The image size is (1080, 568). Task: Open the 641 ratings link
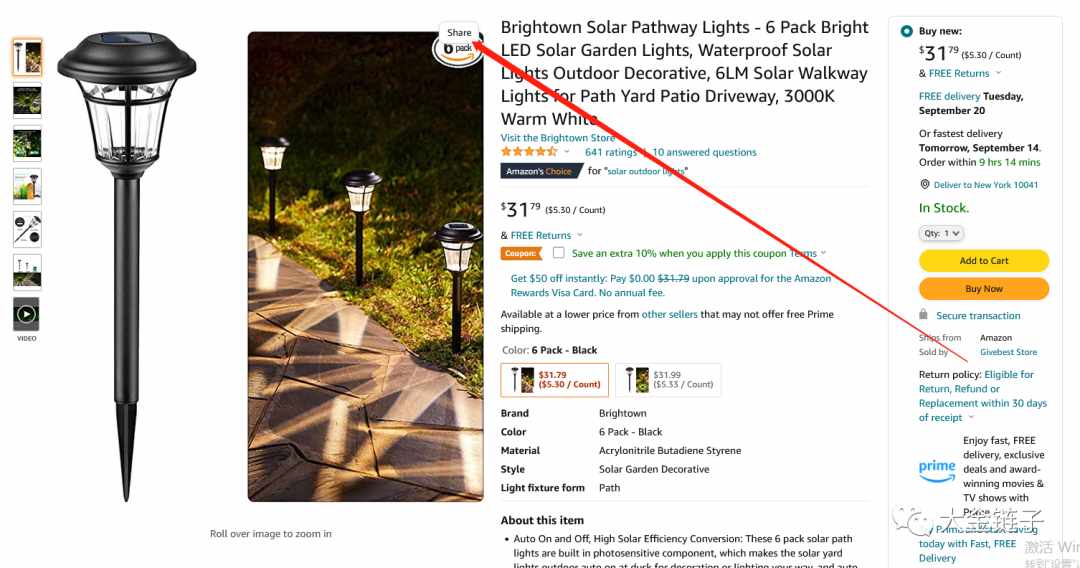click(x=611, y=152)
